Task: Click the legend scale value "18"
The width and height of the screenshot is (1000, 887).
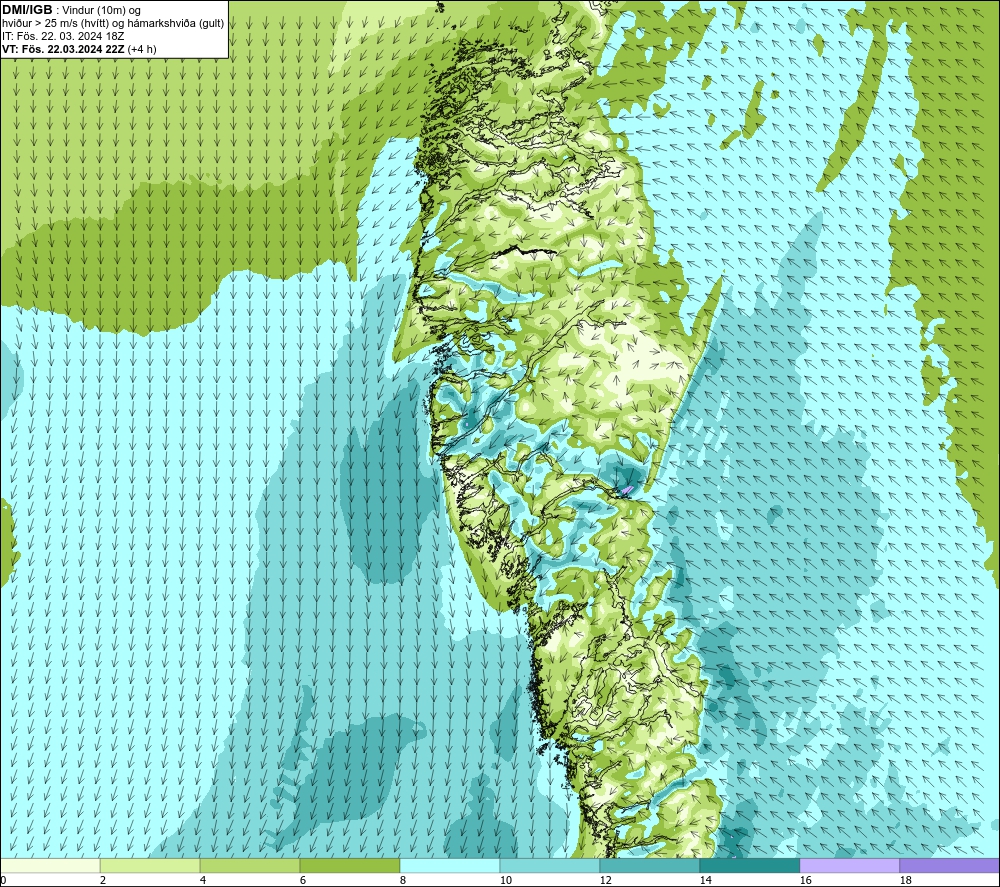Action: [x=906, y=881]
